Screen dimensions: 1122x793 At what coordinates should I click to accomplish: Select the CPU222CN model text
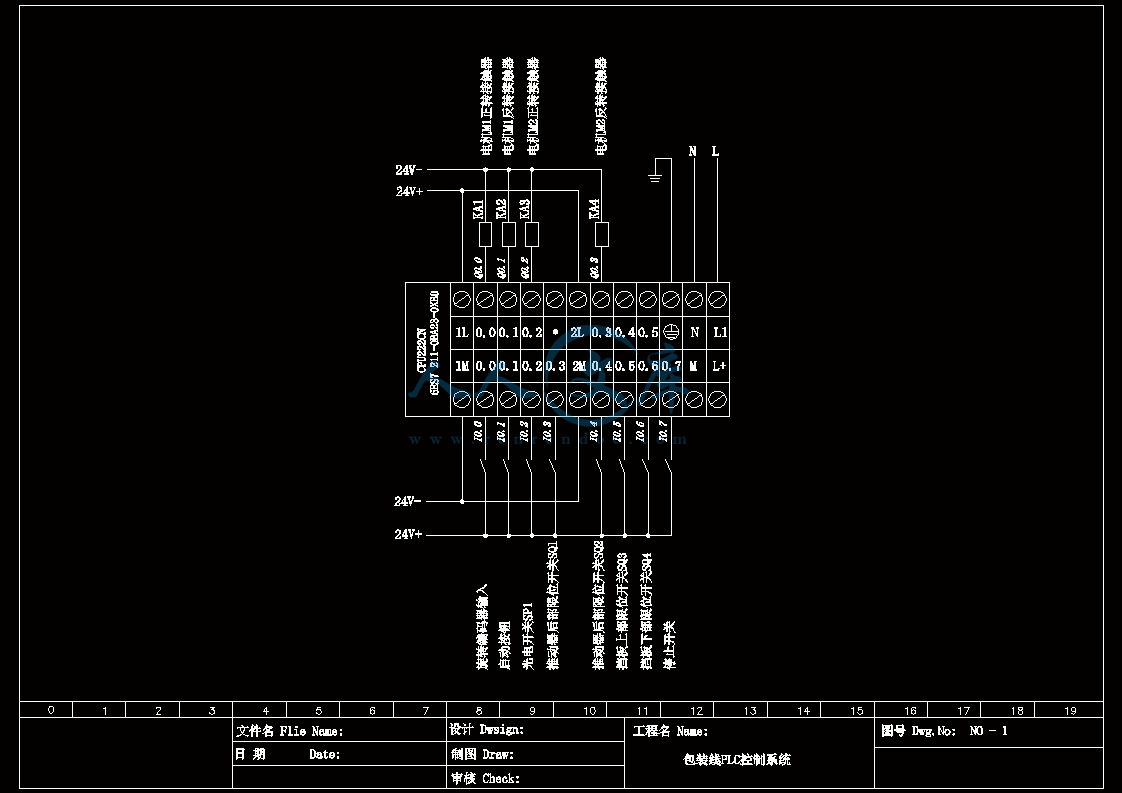421,351
